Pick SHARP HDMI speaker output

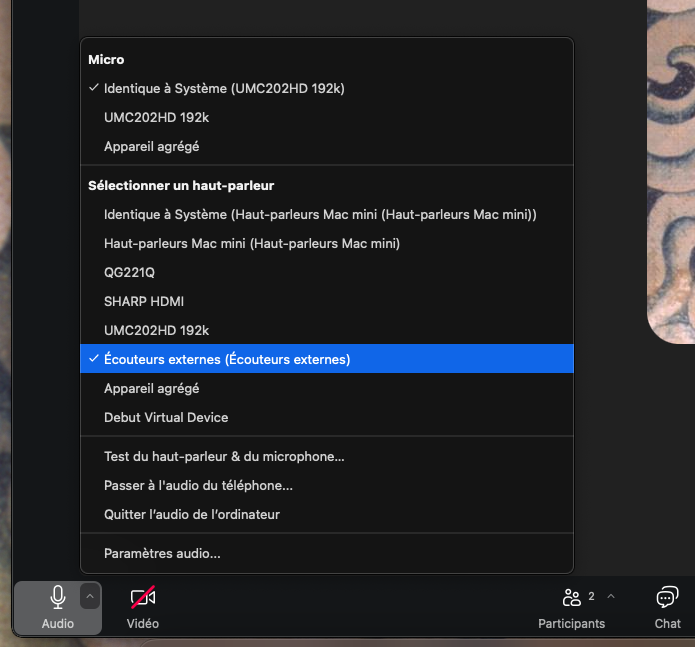click(144, 301)
